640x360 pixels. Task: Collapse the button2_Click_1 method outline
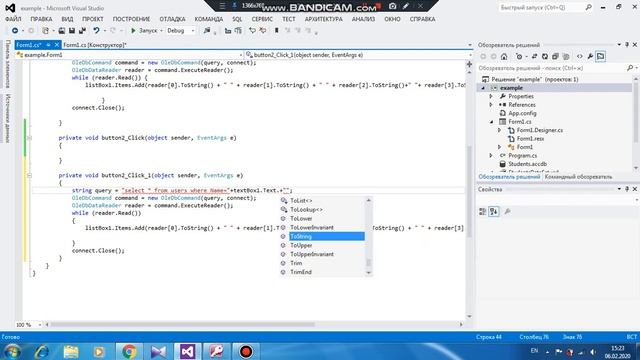point(29,176)
